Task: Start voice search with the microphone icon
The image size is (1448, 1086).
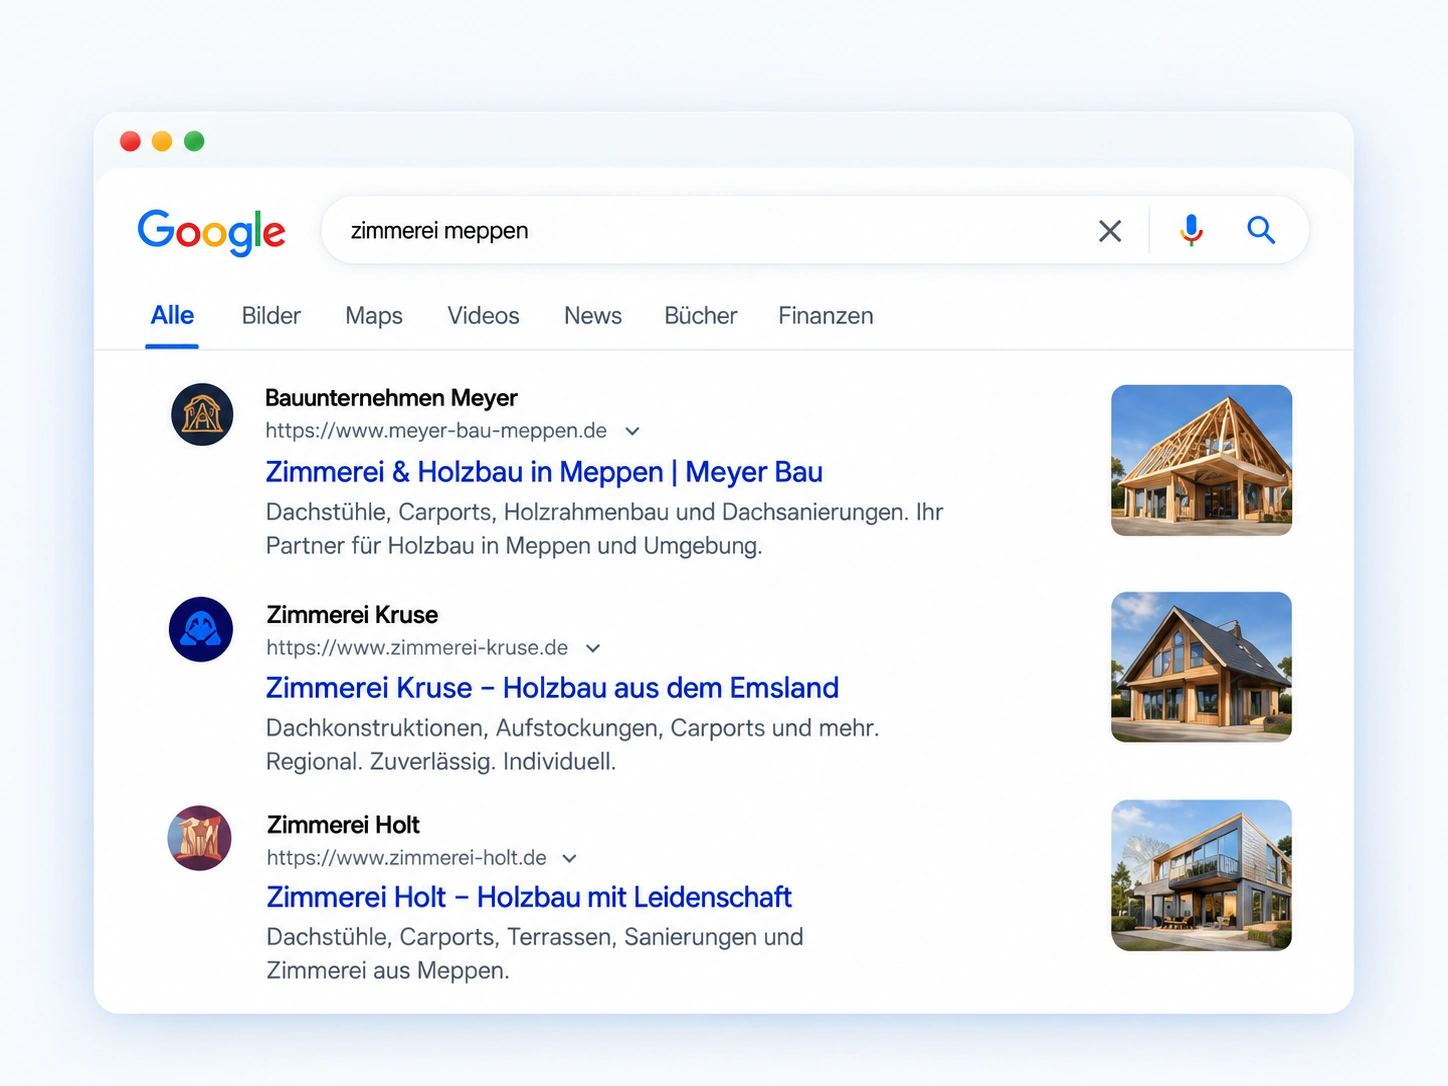Action: tap(1191, 231)
